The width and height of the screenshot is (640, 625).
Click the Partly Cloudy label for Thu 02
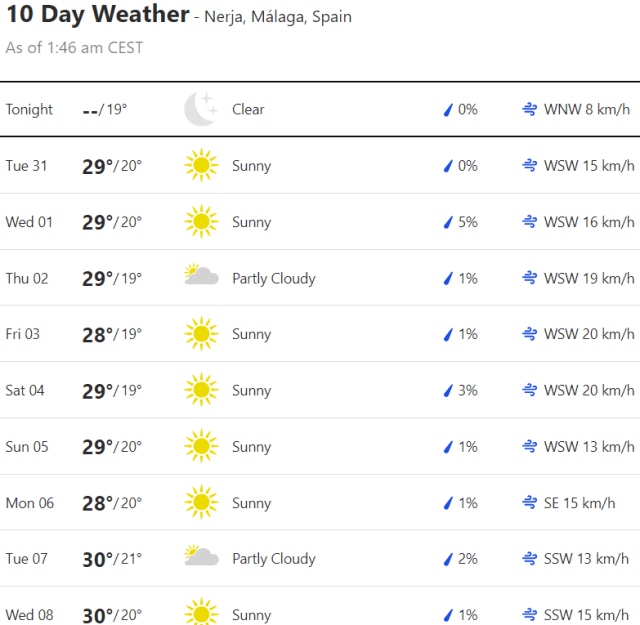pos(274,278)
